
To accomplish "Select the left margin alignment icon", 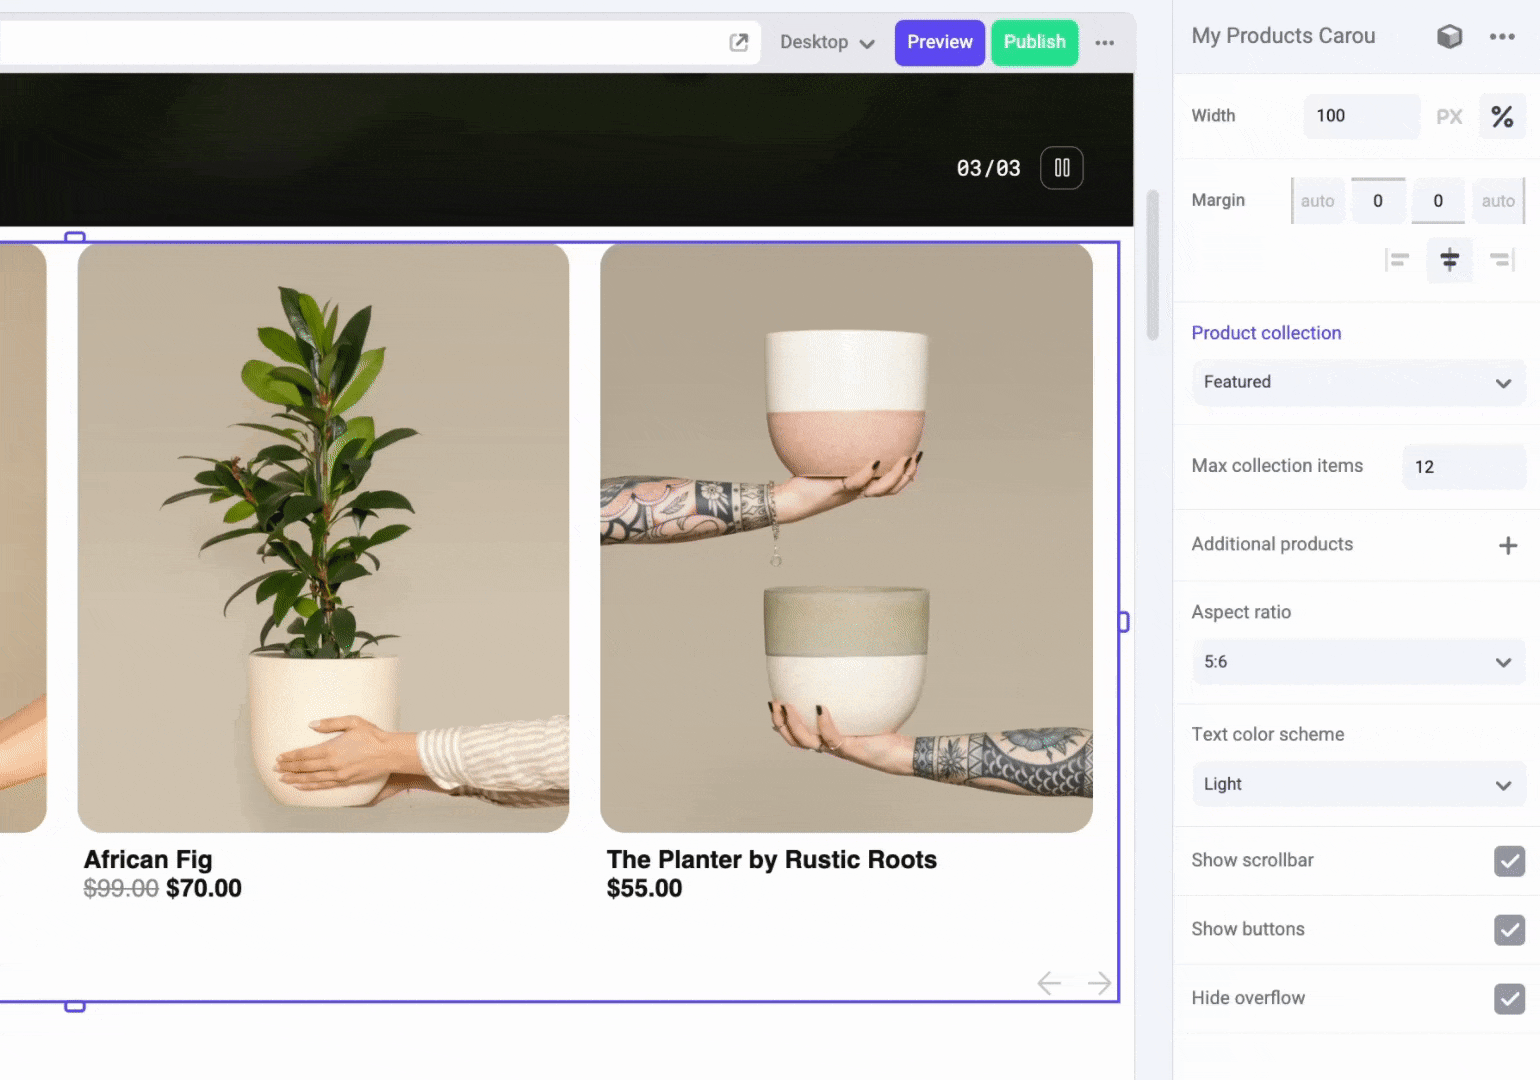I will 1397,260.
